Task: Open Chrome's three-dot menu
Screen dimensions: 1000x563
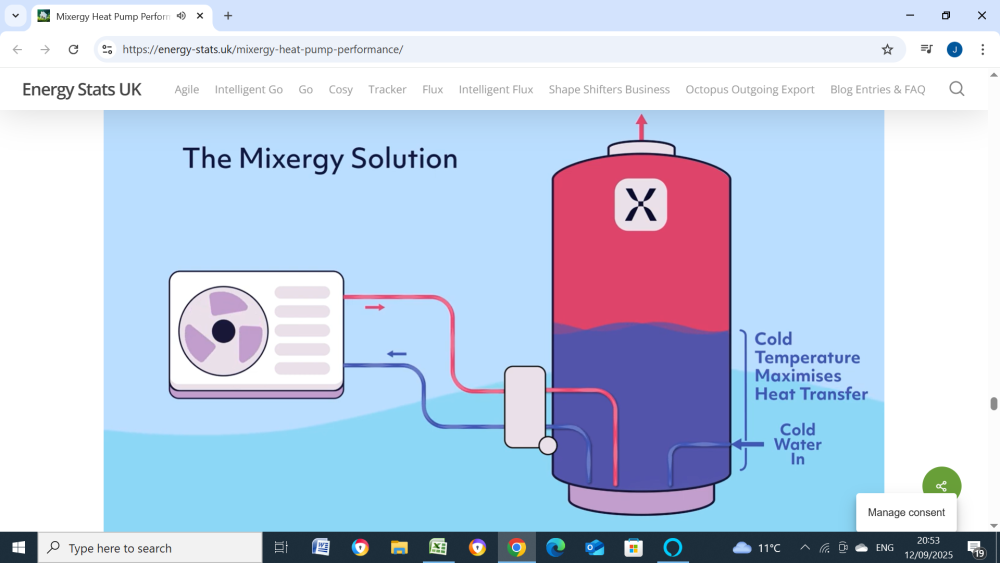Action: [983, 49]
